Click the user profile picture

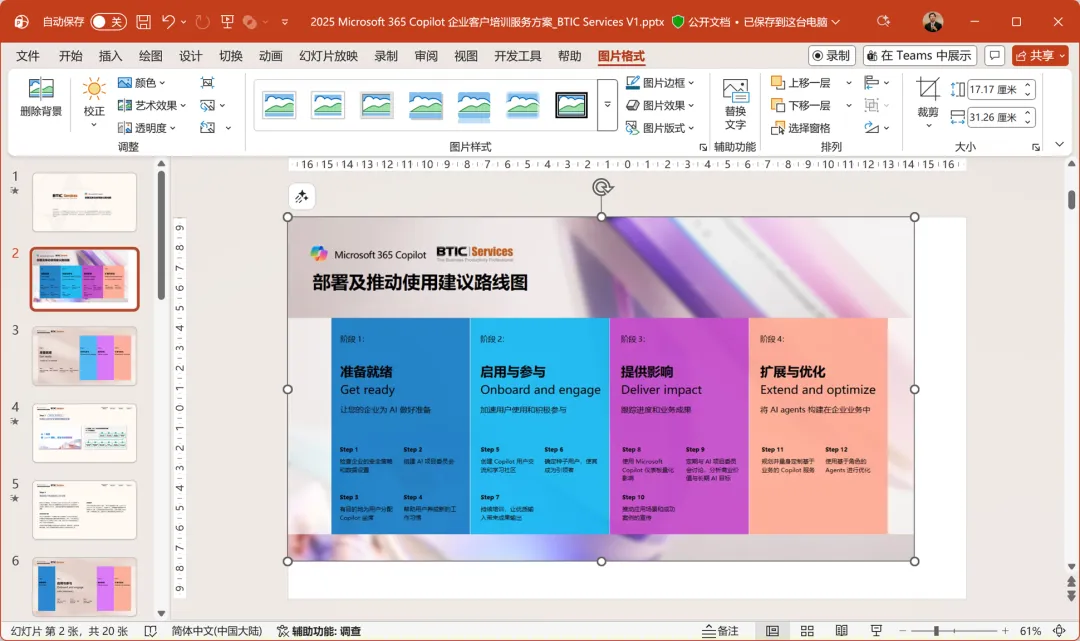coord(933,22)
